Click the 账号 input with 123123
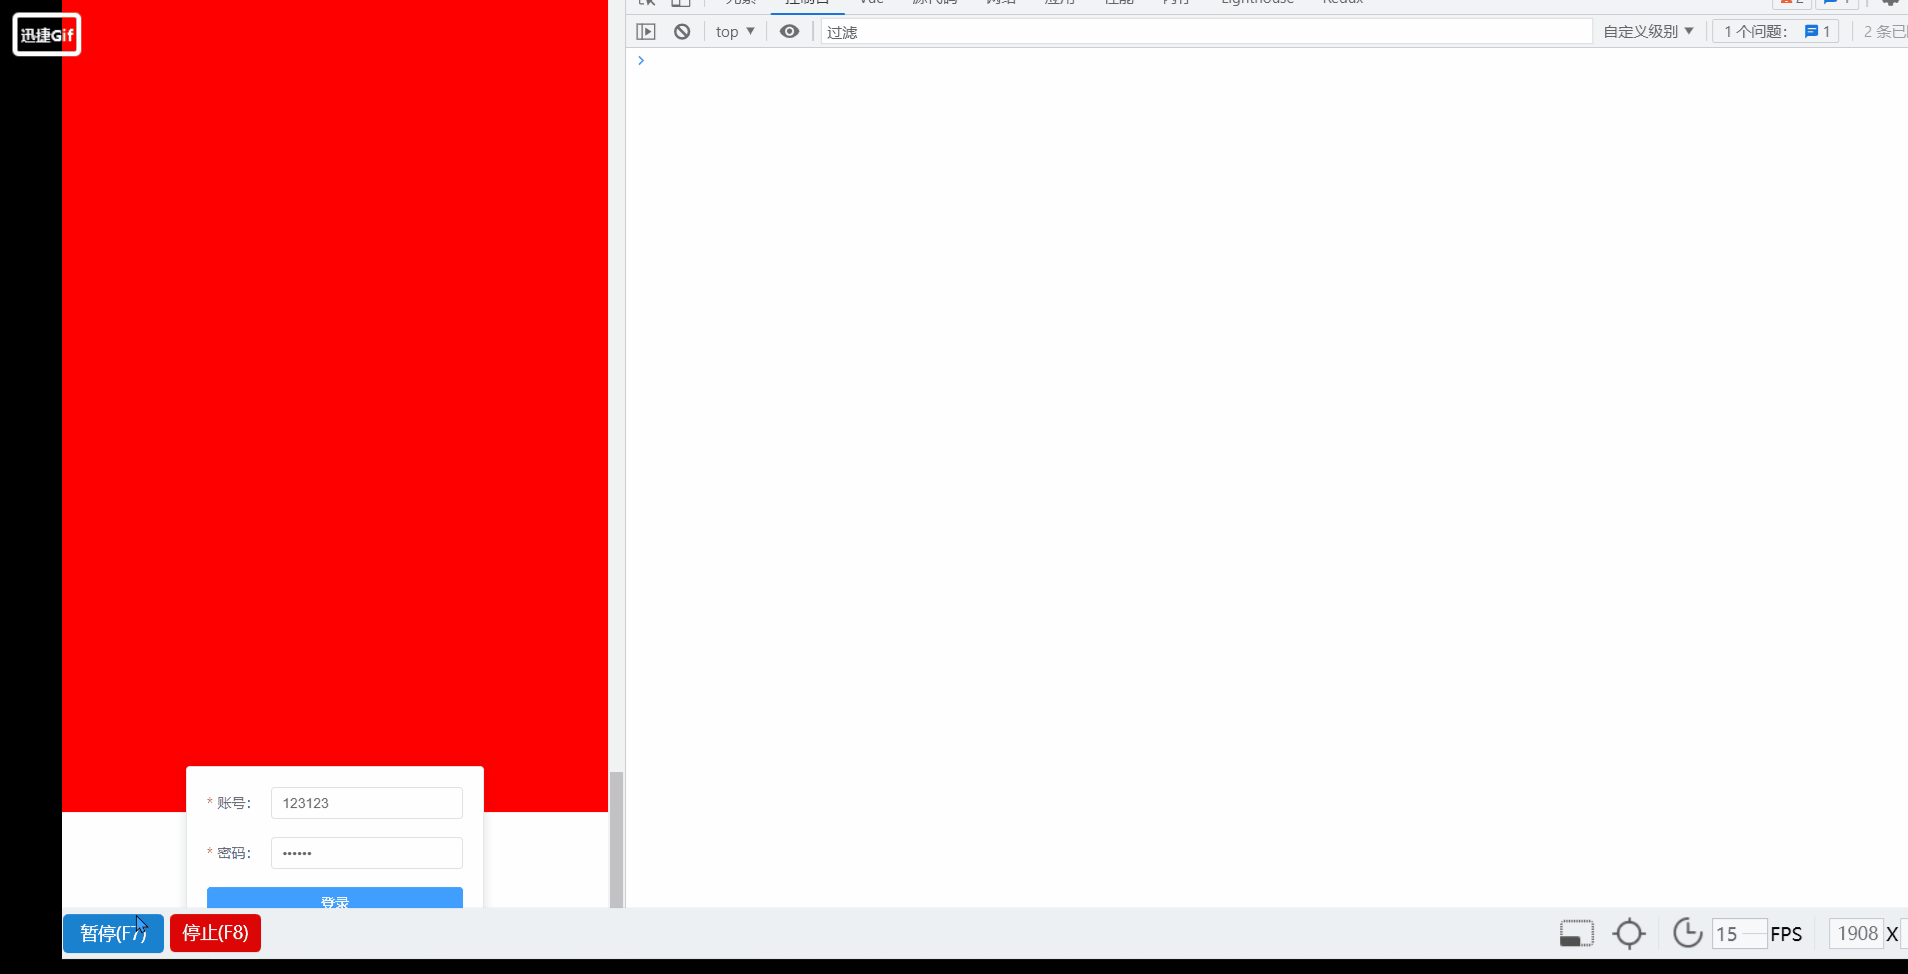The height and width of the screenshot is (974, 1908). pos(367,803)
